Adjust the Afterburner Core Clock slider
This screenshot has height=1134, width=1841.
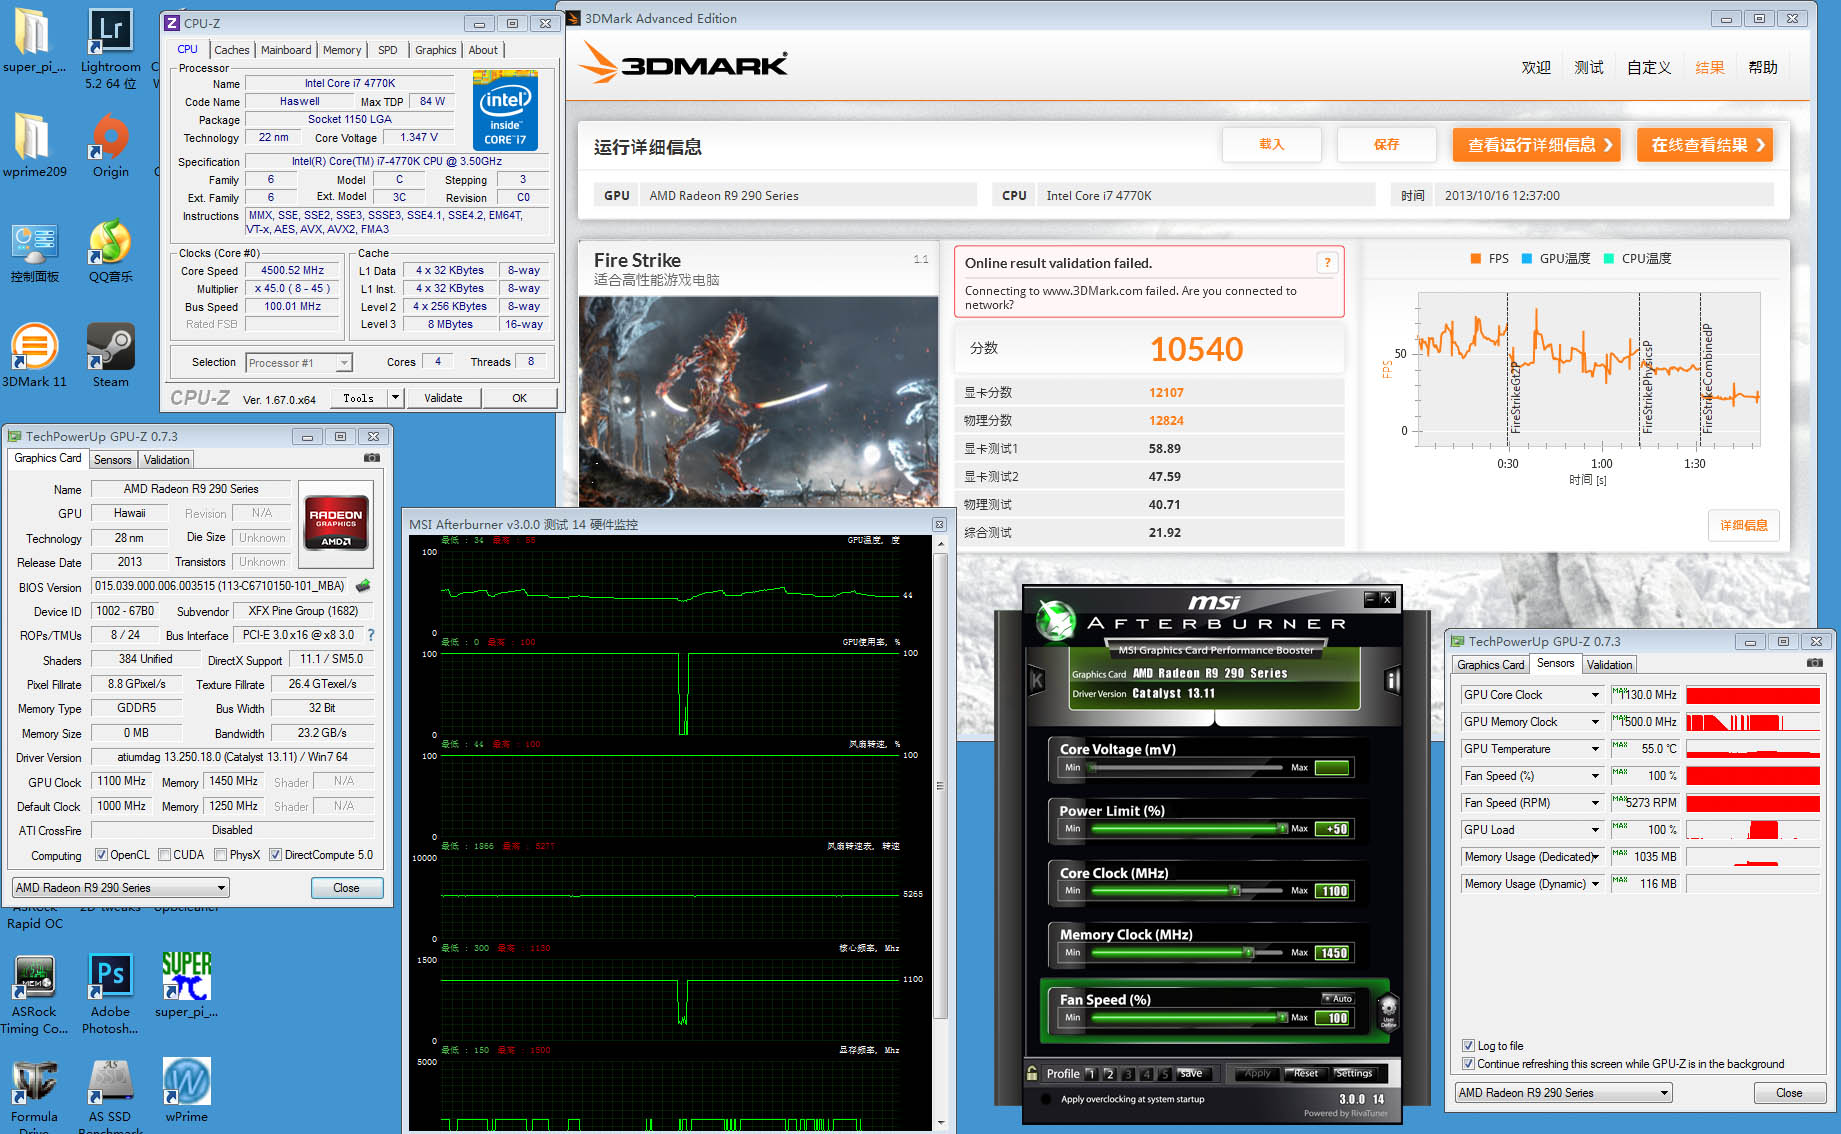(x=1236, y=890)
